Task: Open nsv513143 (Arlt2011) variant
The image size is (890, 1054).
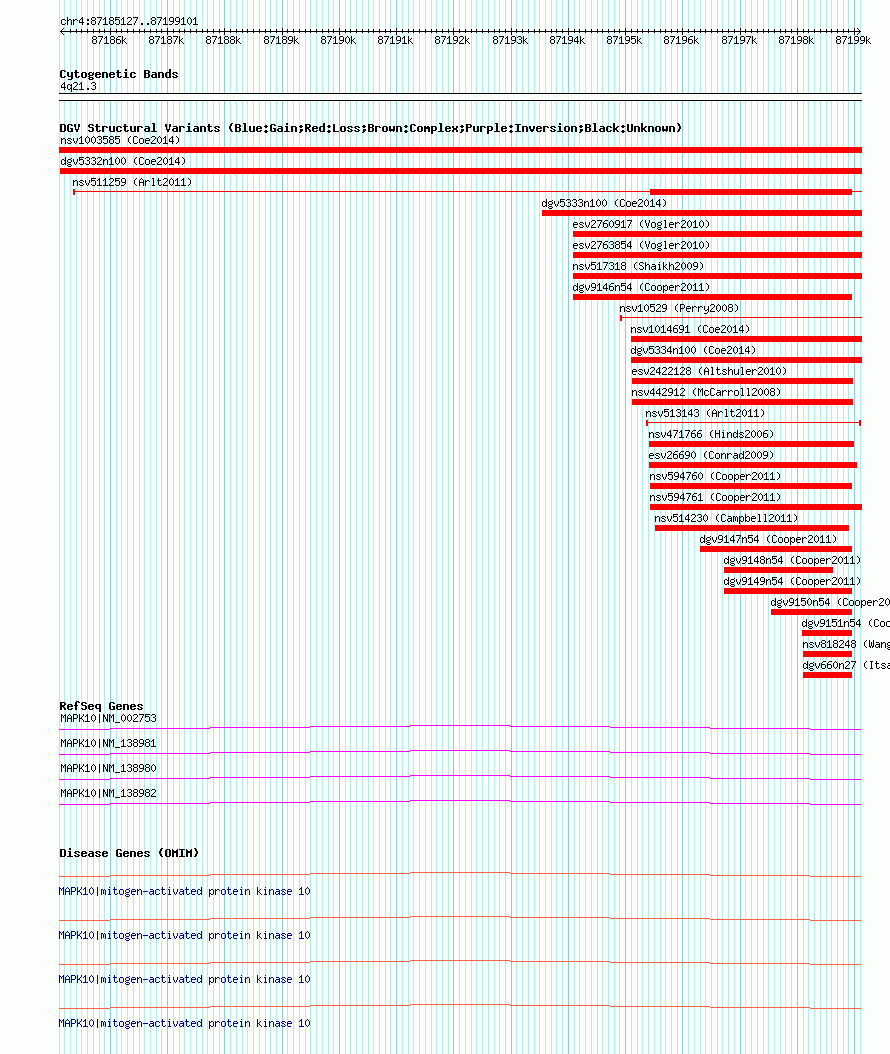Action: [x=705, y=413]
